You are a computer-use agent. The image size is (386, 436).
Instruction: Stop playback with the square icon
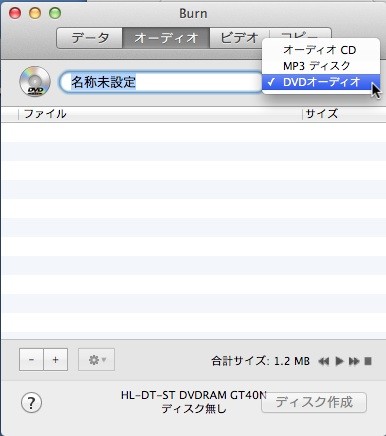[x=368, y=361]
